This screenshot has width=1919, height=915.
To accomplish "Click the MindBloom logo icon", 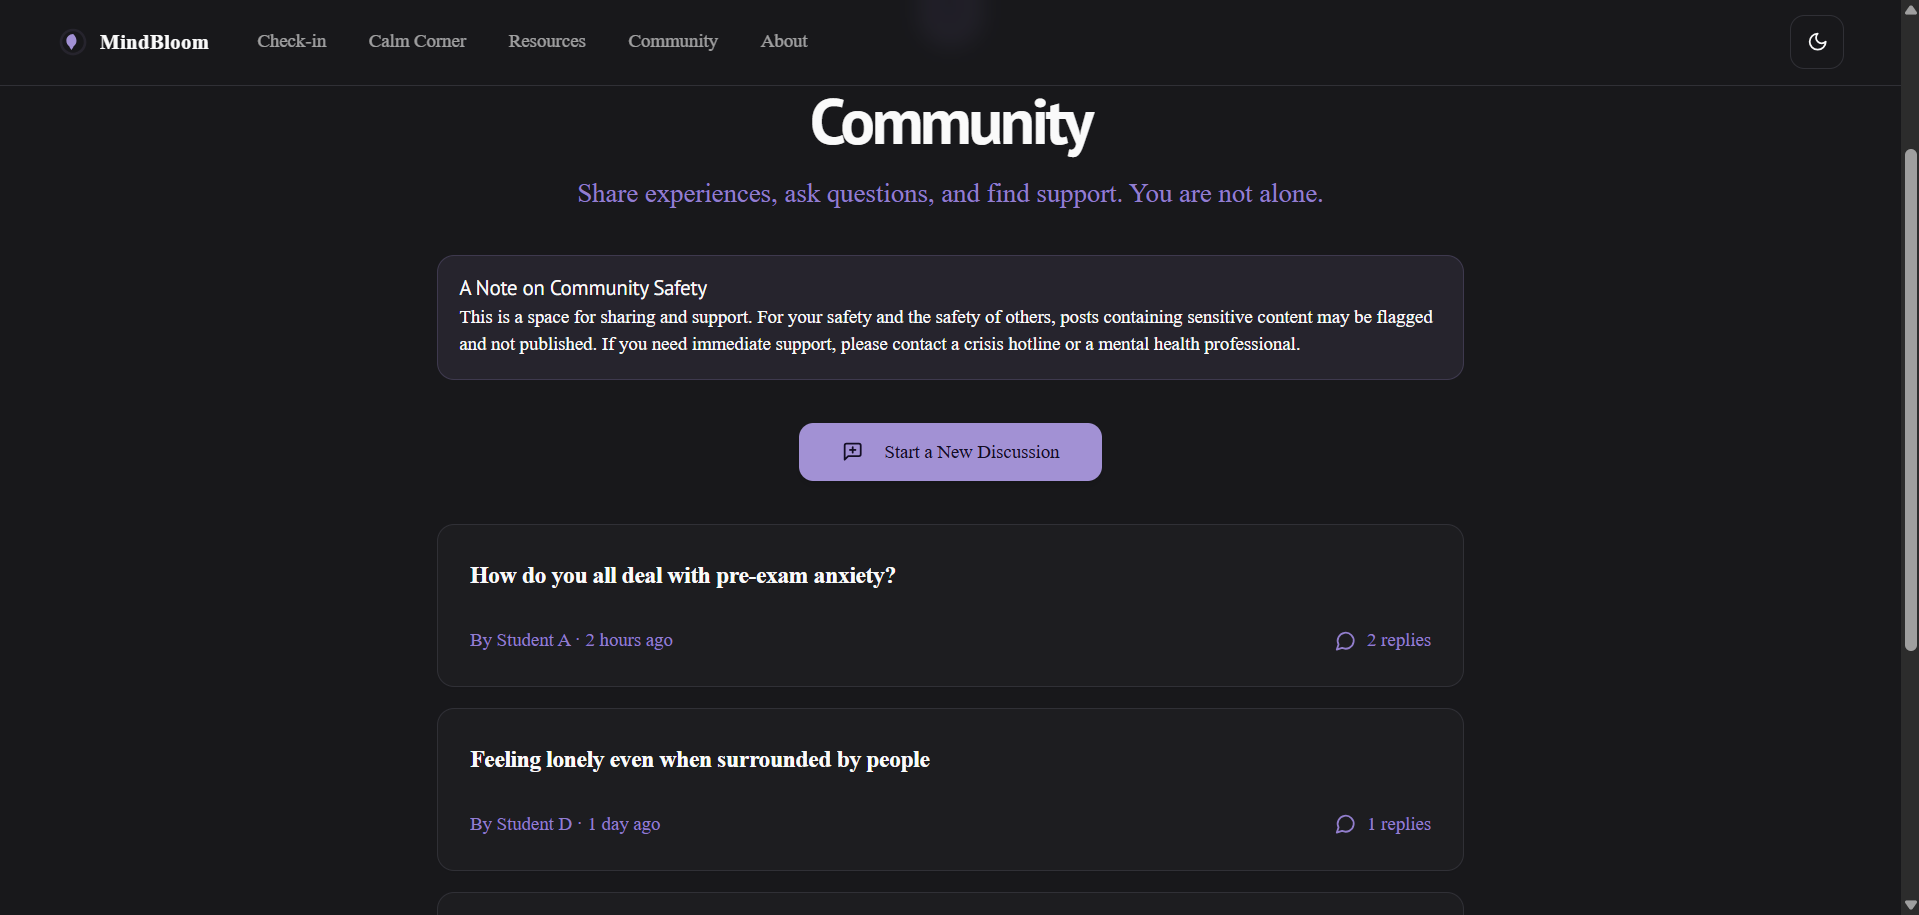I will coord(71,42).
